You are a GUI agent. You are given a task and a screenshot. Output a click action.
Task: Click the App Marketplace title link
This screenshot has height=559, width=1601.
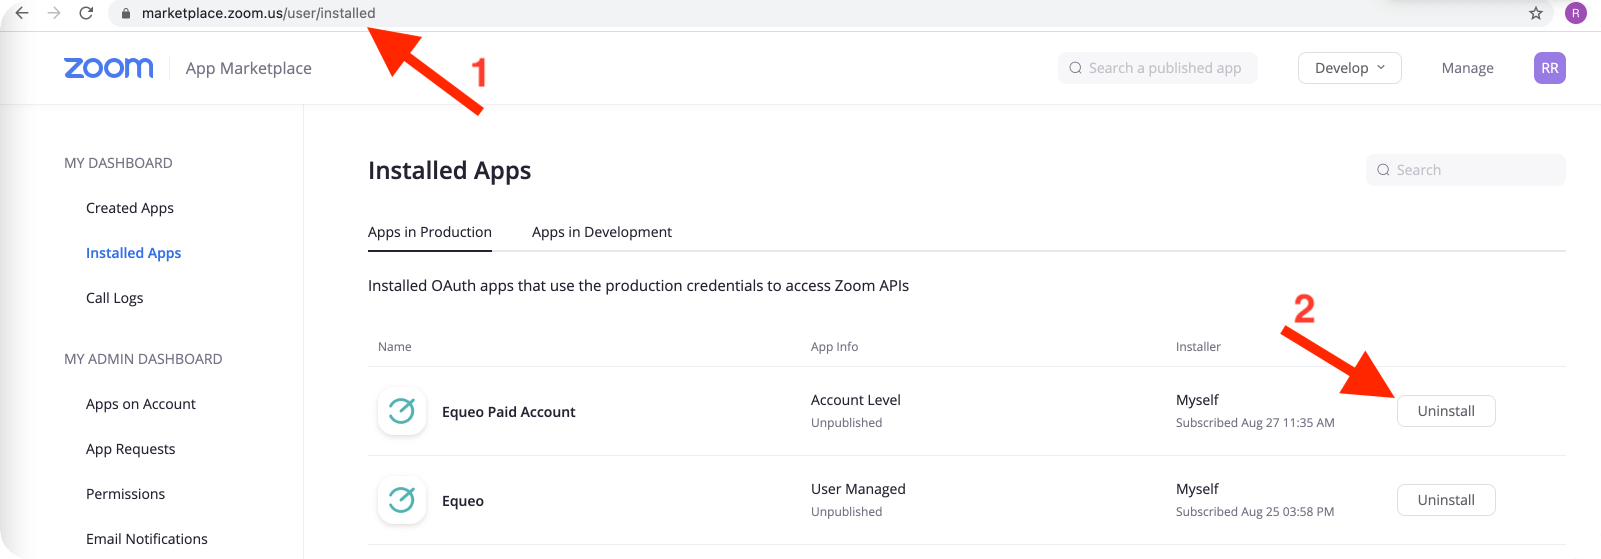pyautogui.click(x=249, y=68)
